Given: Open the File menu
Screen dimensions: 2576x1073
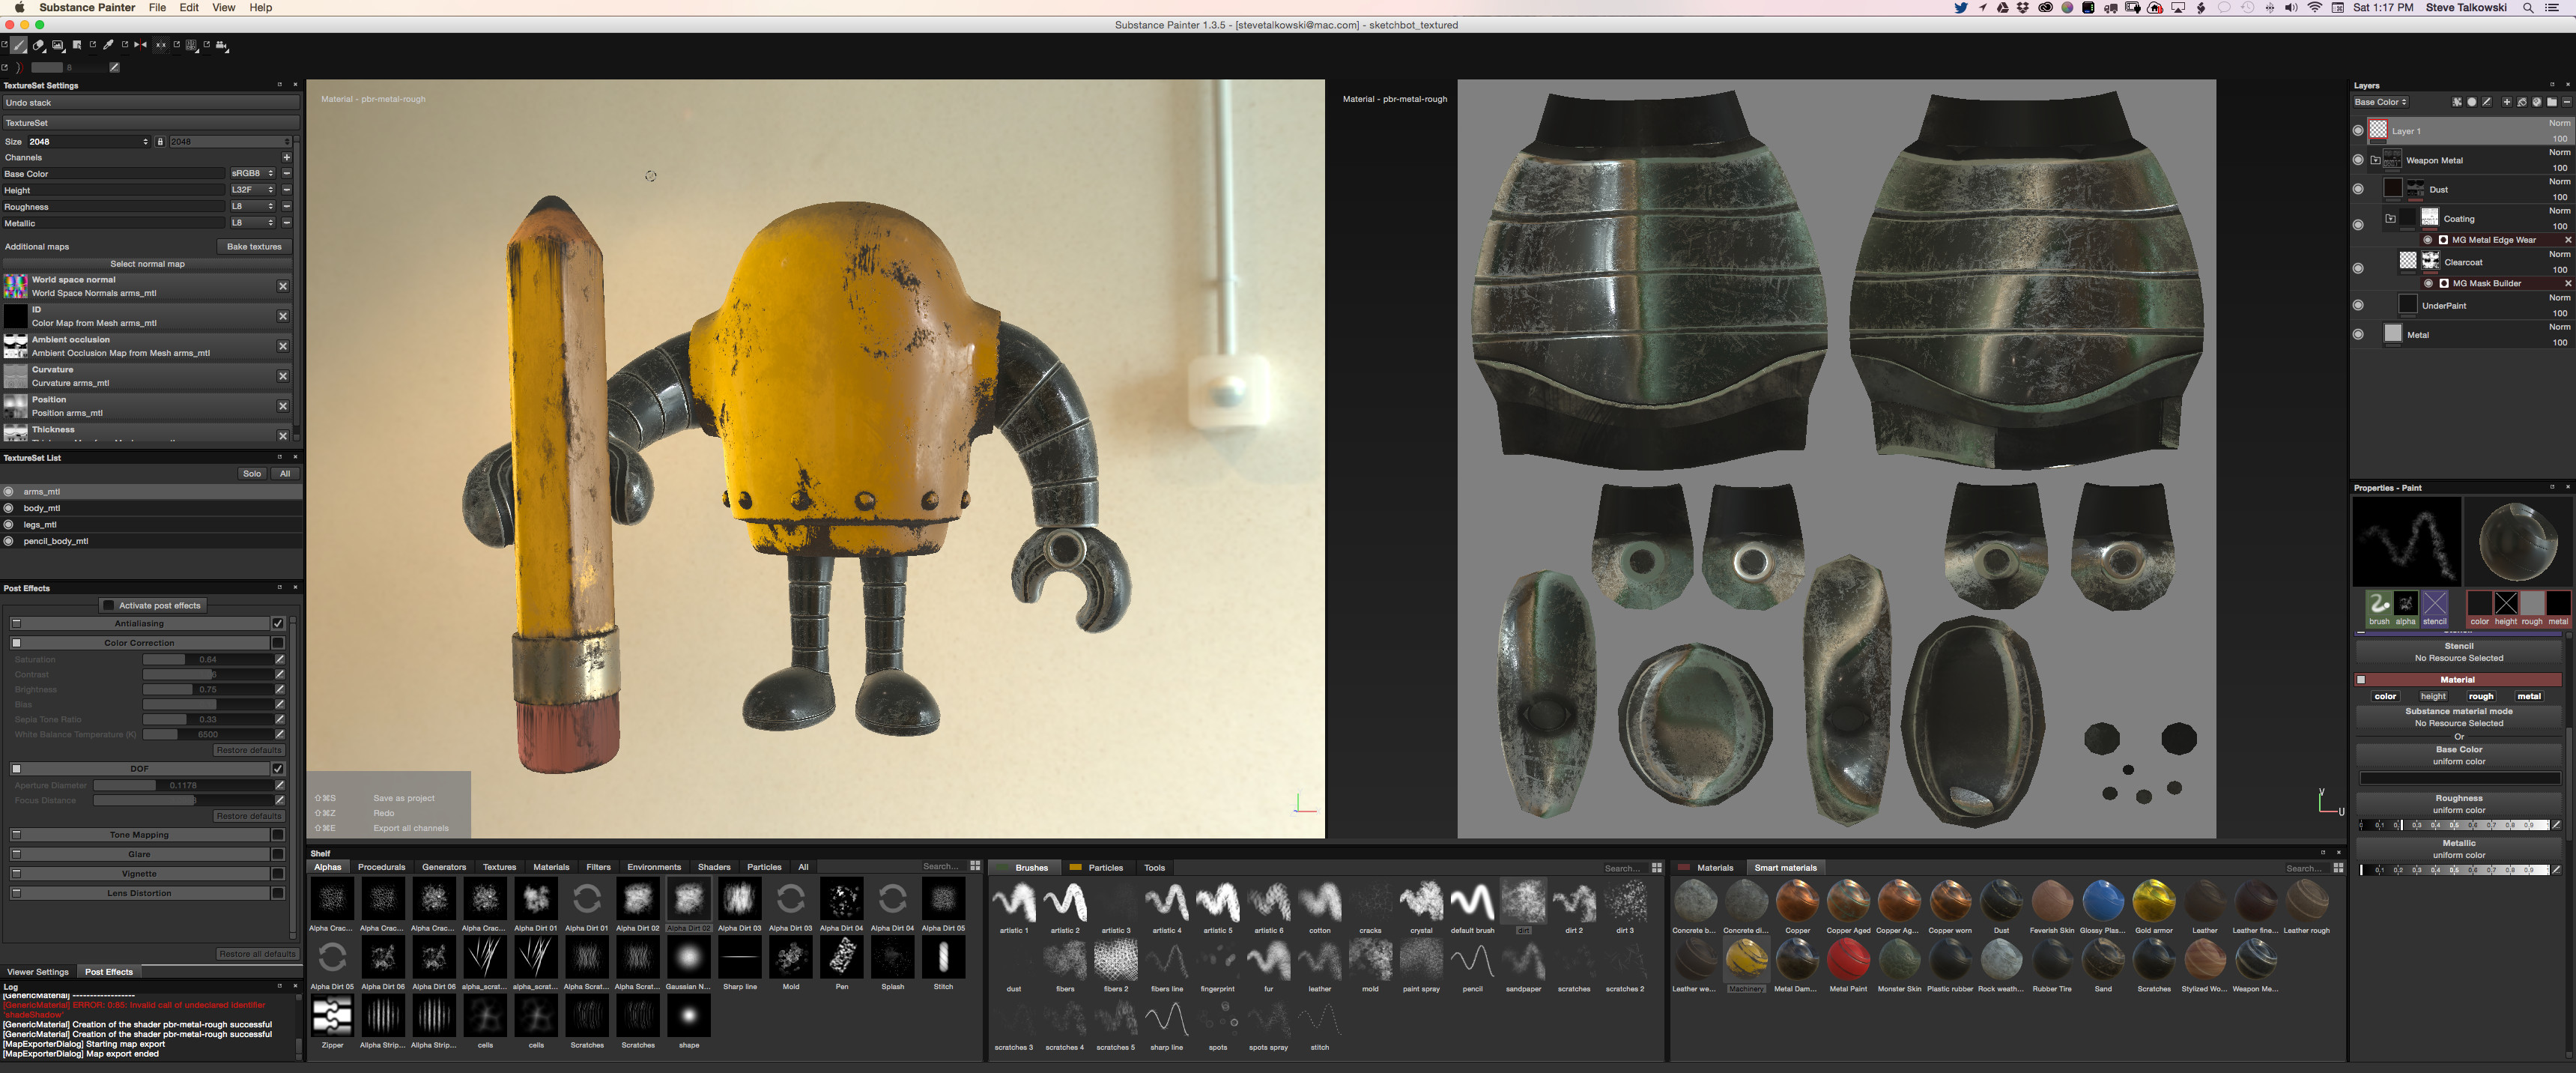Looking at the screenshot, I should click(157, 8).
